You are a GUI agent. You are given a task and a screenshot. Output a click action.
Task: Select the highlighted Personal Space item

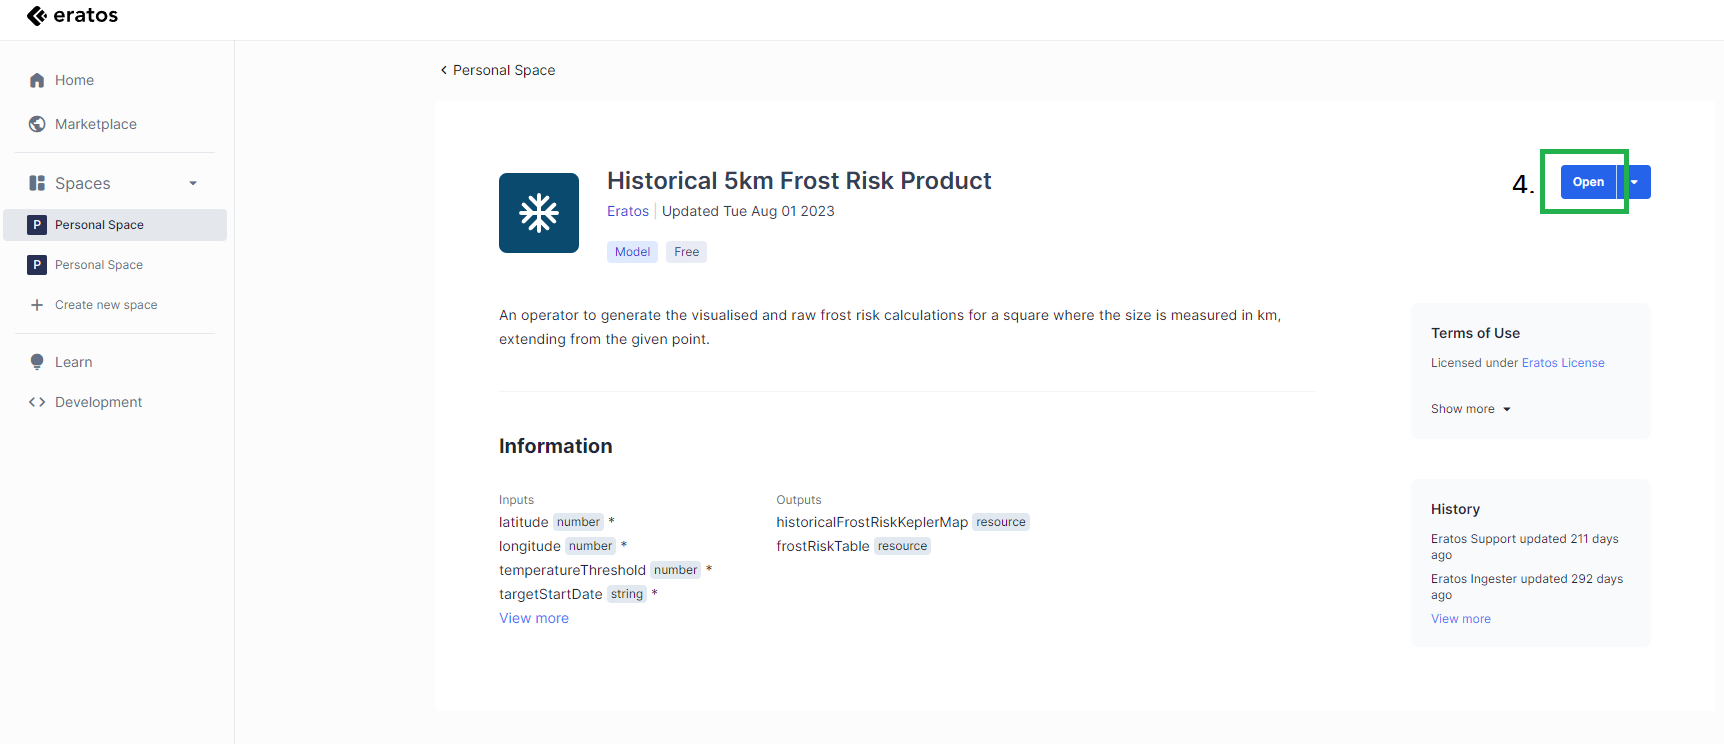click(x=115, y=225)
